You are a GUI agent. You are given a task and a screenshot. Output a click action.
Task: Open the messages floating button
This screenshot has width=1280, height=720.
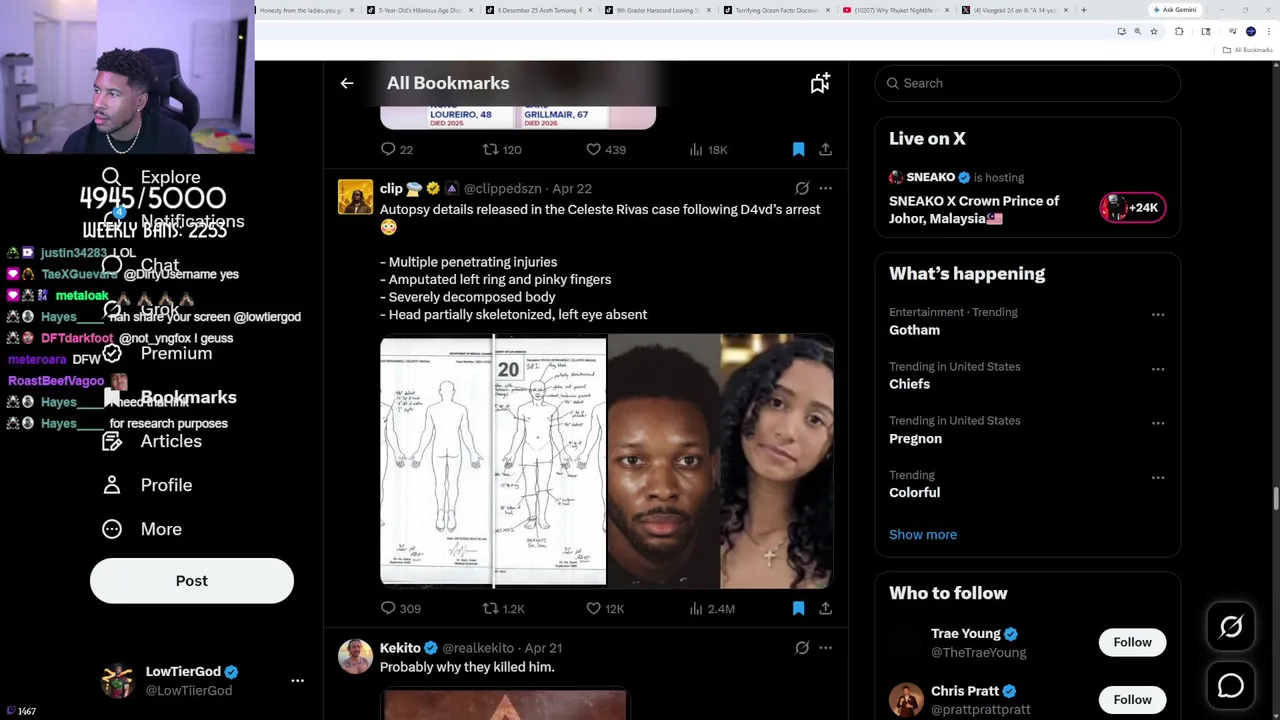coord(1231,685)
